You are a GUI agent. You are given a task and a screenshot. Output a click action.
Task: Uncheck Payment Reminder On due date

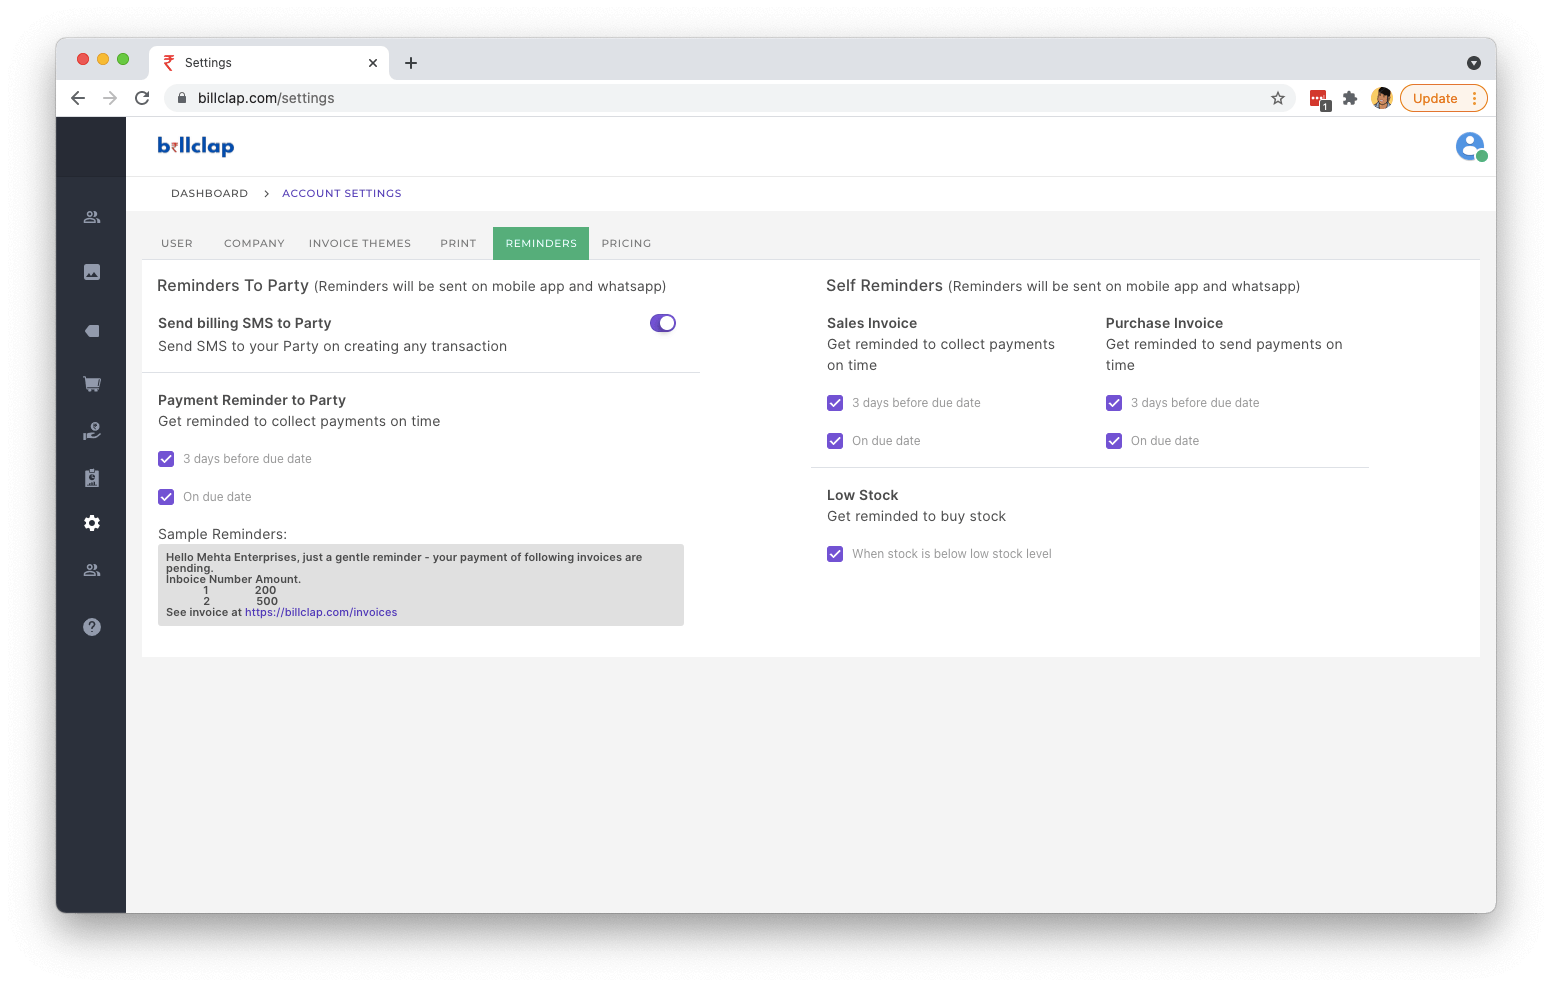click(166, 497)
